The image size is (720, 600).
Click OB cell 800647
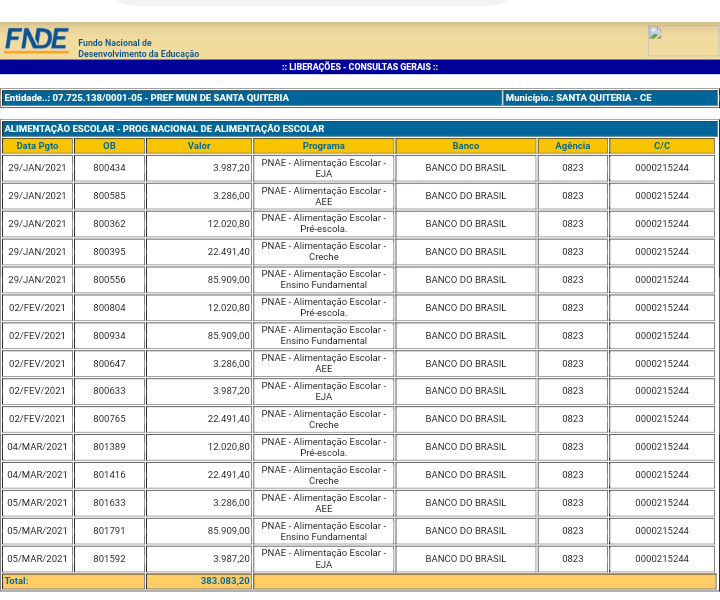(x=109, y=364)
